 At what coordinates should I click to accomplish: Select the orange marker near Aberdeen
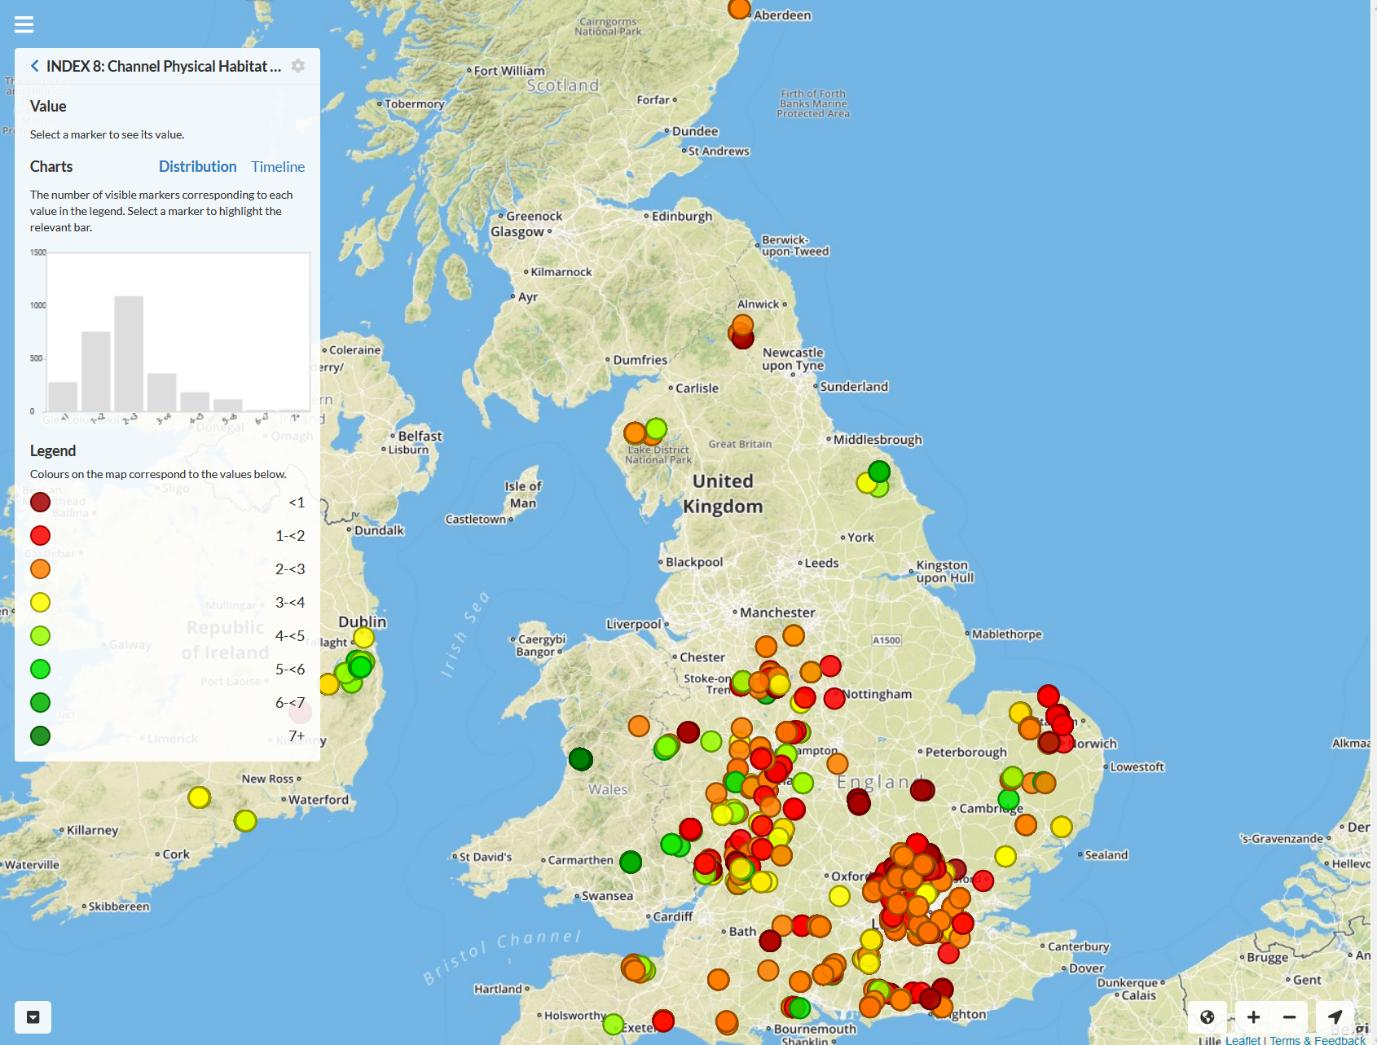739,9
